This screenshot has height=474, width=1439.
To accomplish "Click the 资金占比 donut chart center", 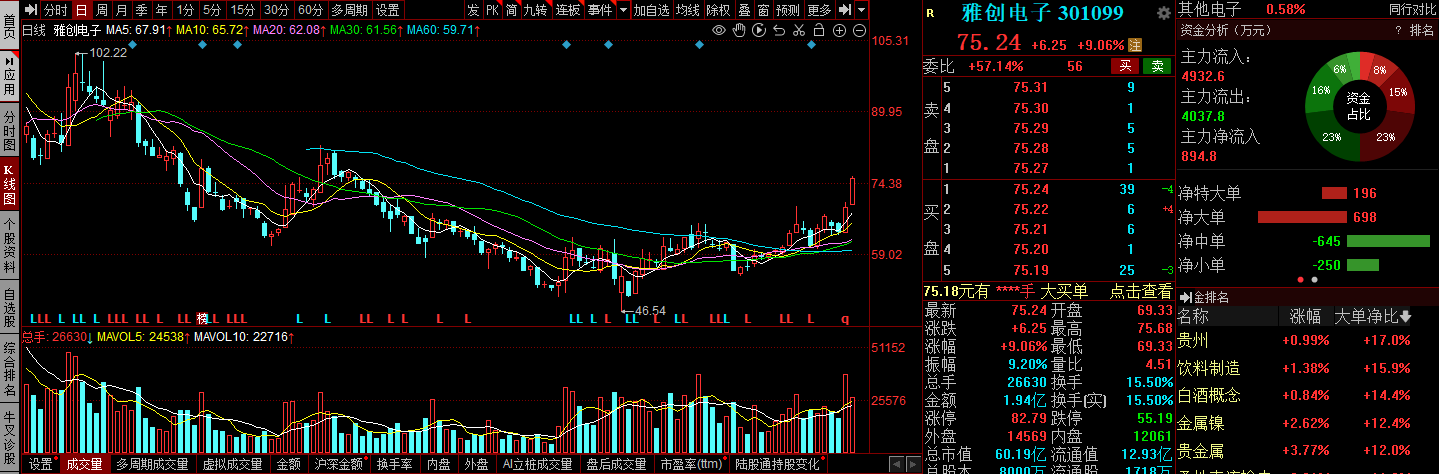I will [1357, 106].
